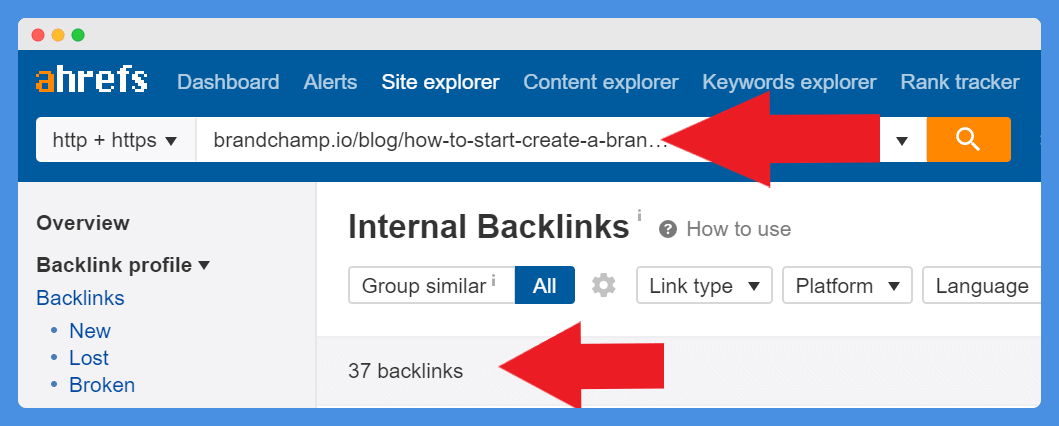Open the Broken backlinks link
1059x426 pixels.
[102, 385]
